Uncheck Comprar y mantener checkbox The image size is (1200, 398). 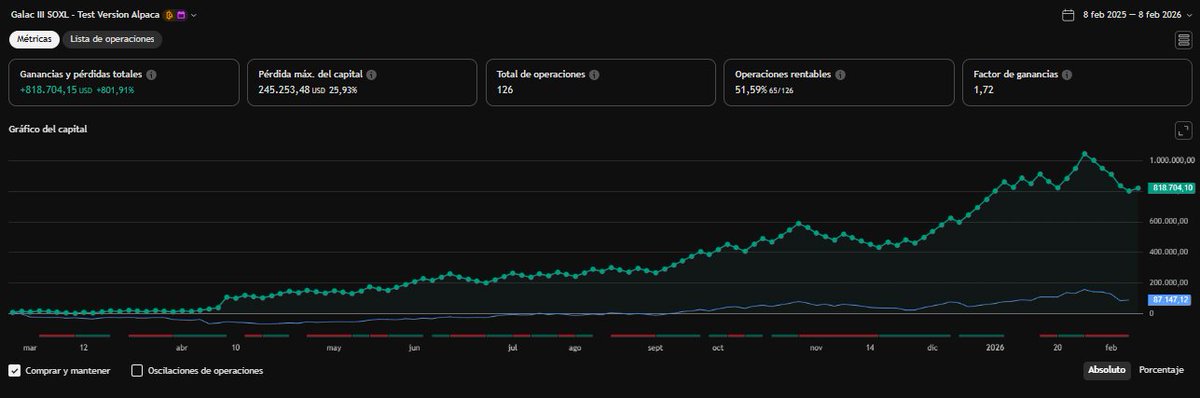(x=15, y=370)
